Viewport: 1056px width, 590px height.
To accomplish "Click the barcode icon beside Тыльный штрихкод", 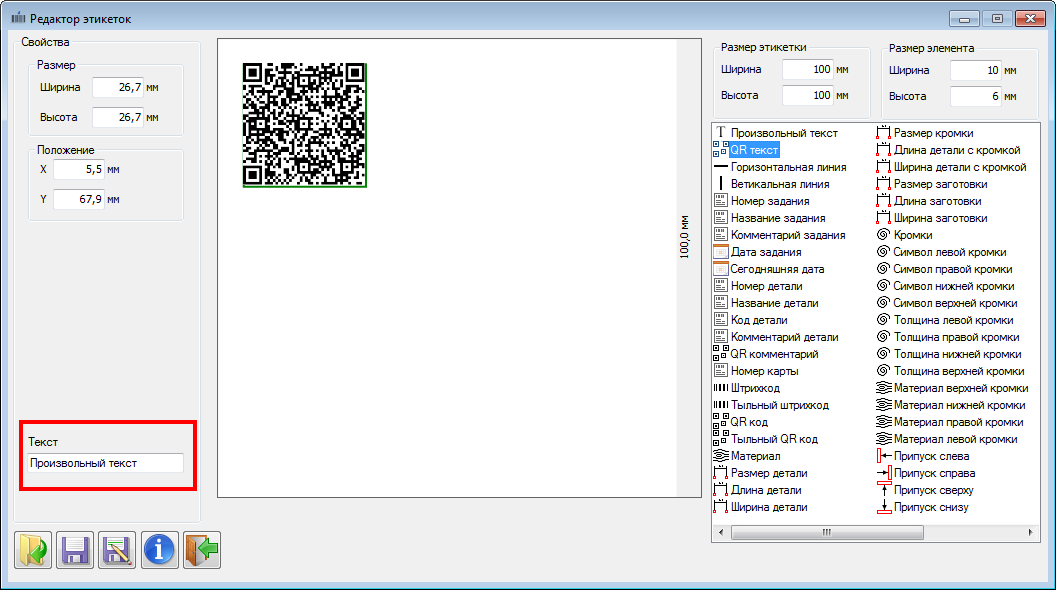I will click(x=721, y=405).
